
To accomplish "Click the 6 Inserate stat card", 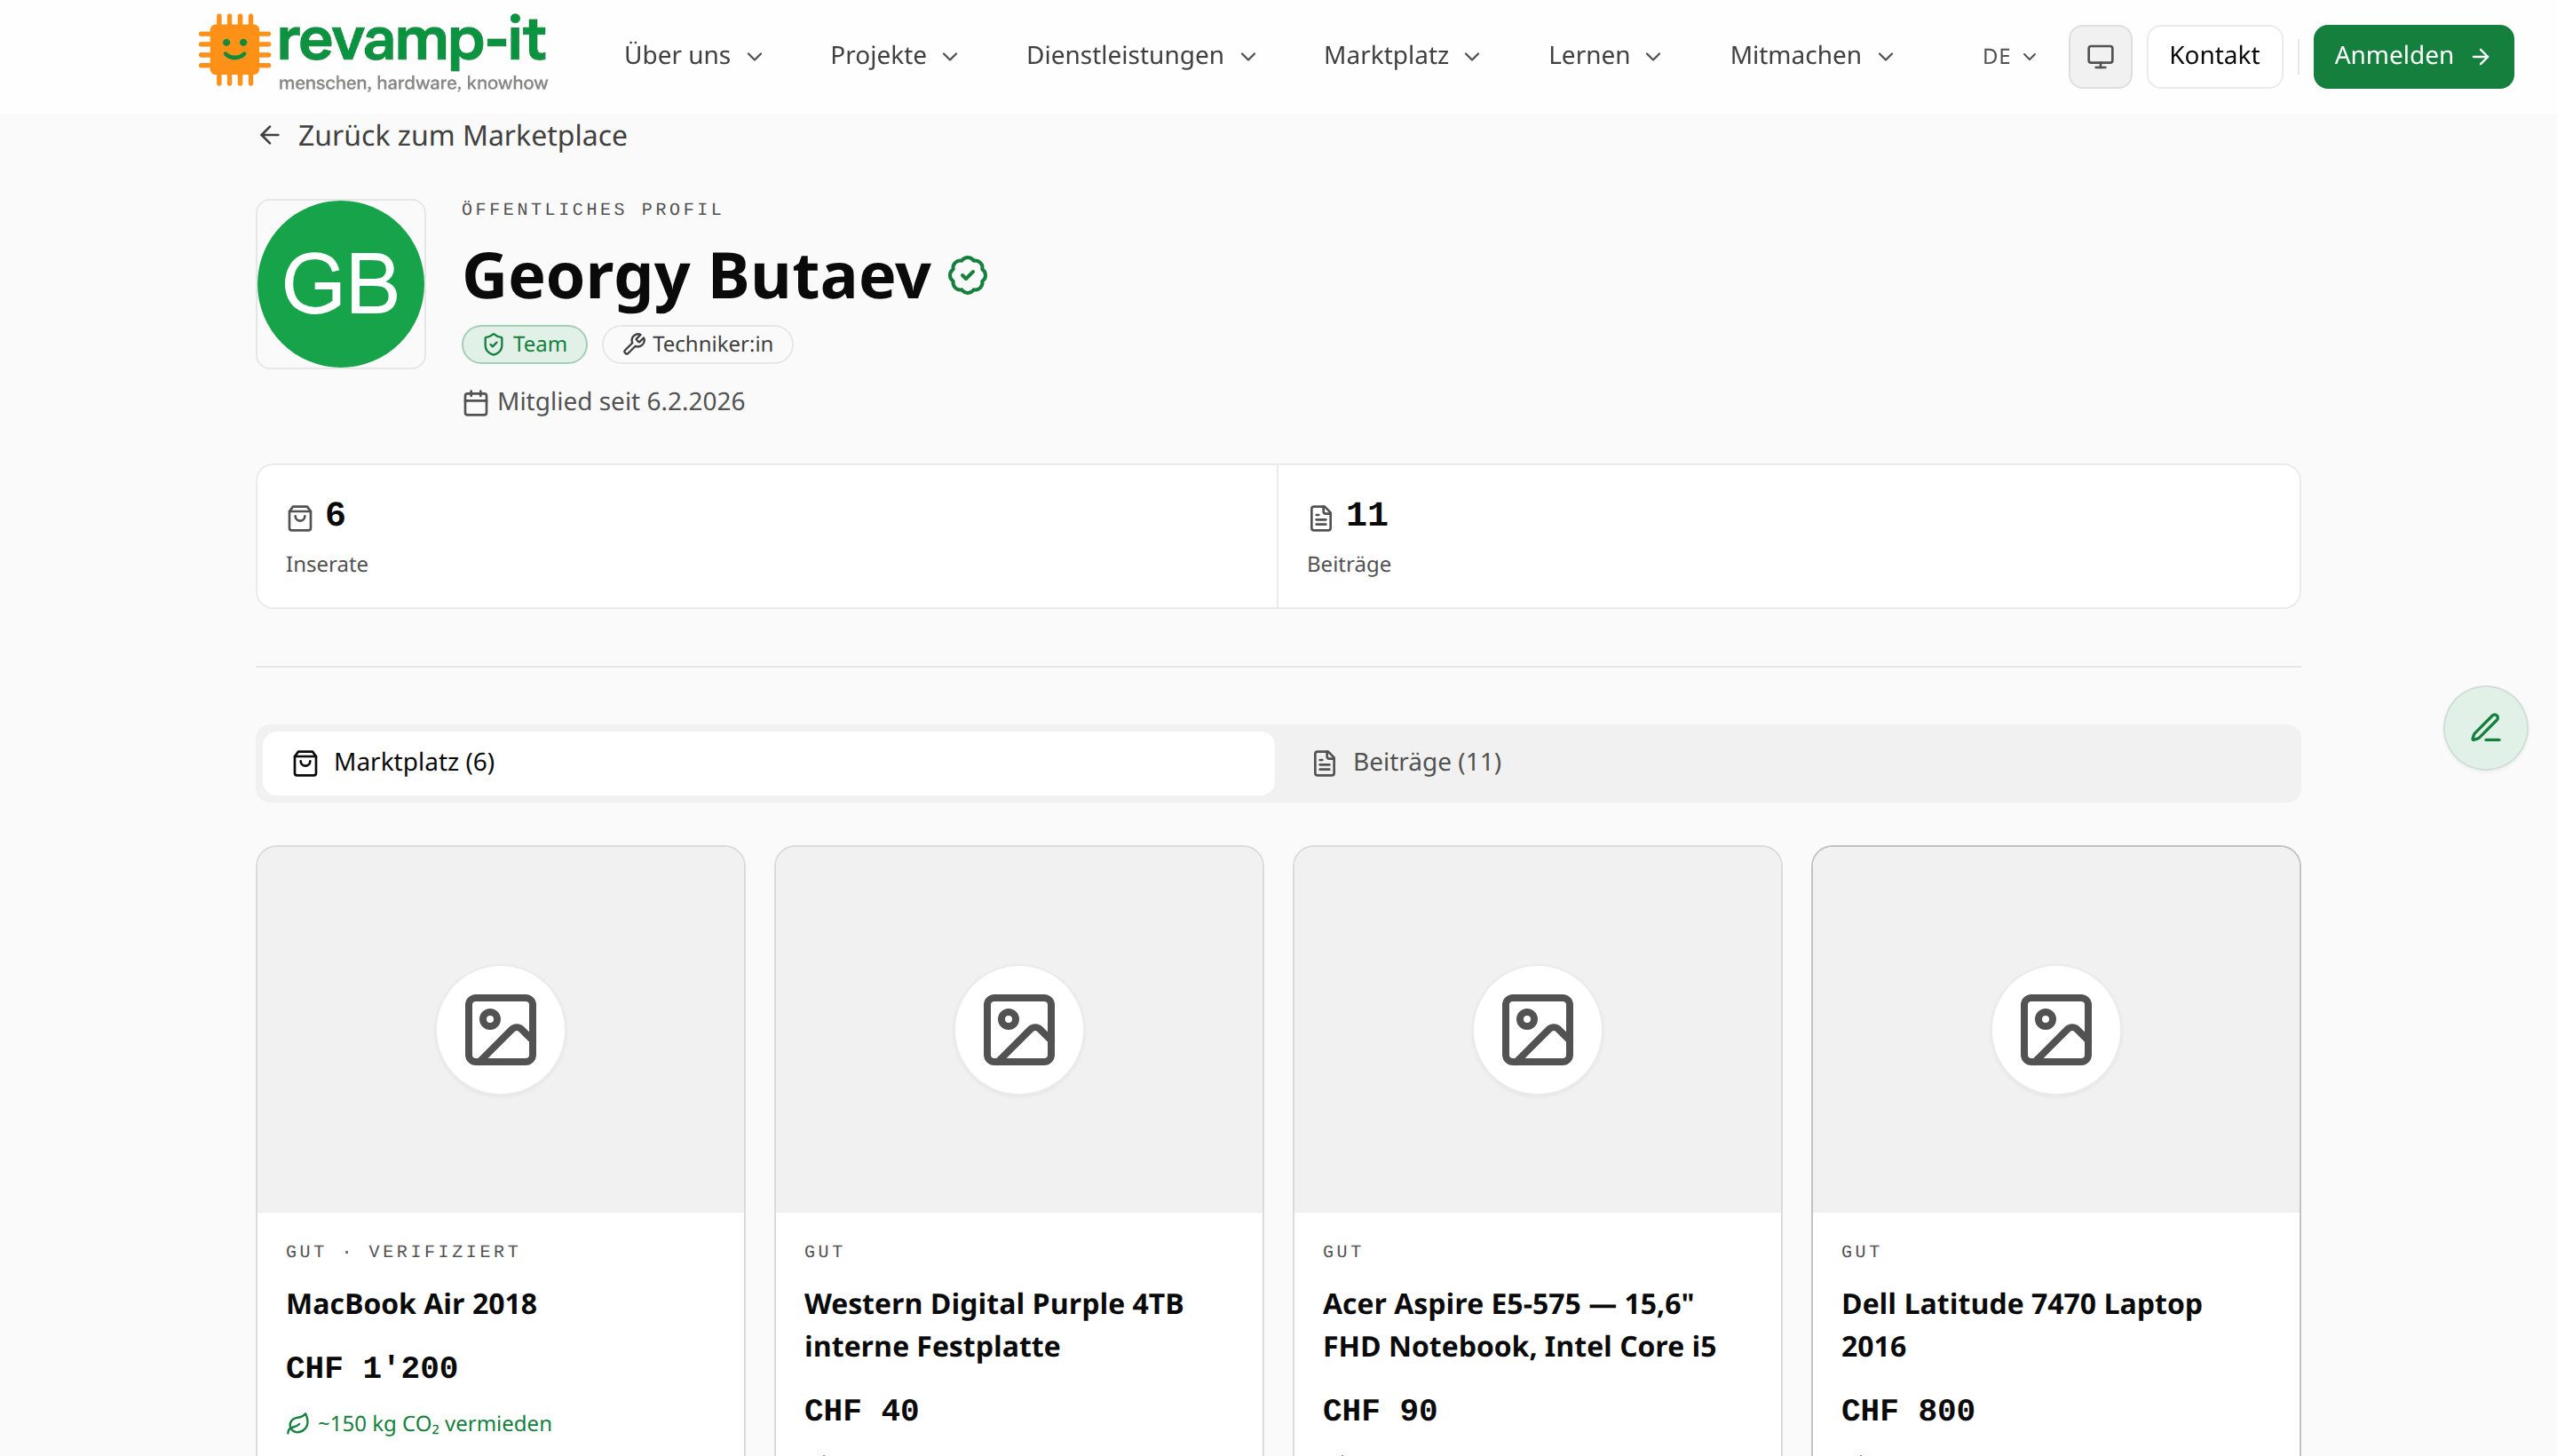I will pyautogui.click(x=767, y=536).
